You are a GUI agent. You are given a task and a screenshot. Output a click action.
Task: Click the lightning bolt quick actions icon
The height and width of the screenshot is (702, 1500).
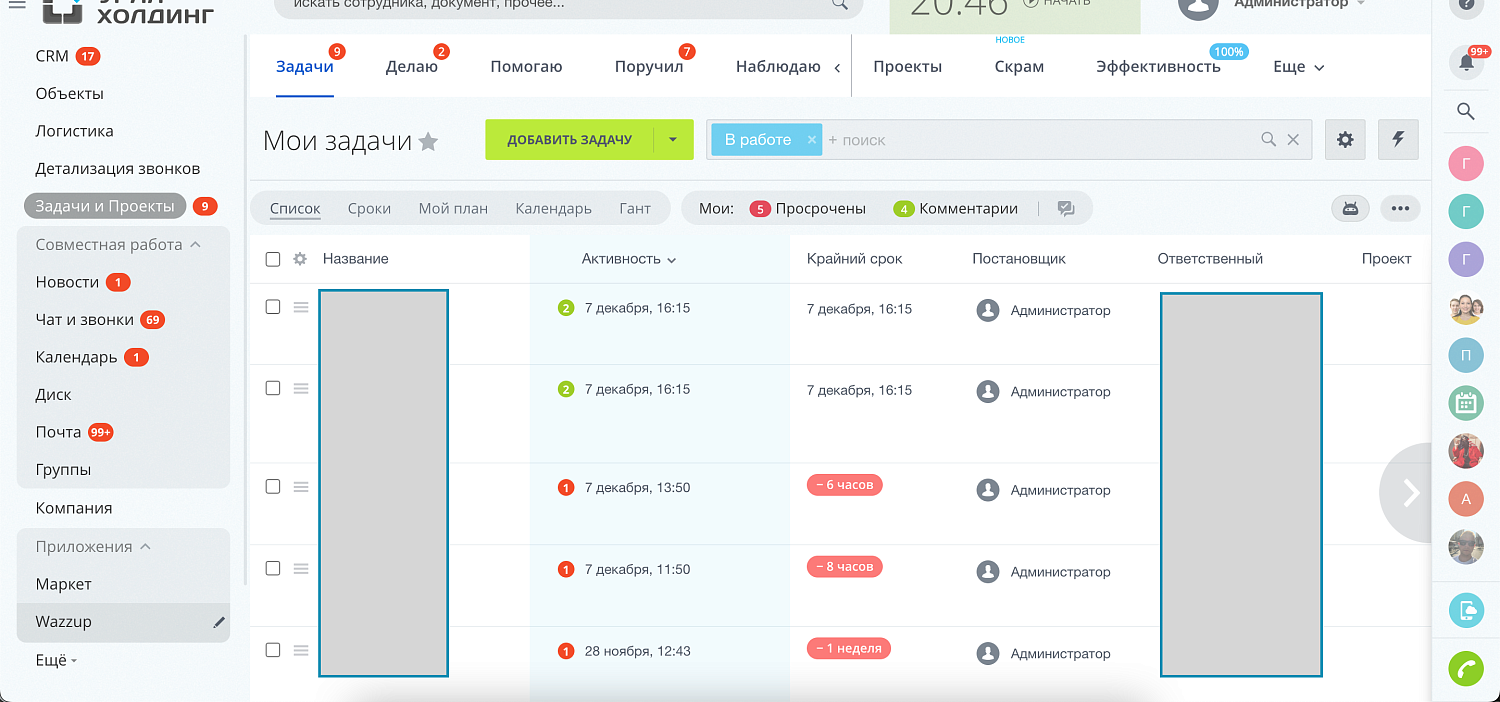point(1398,139)
